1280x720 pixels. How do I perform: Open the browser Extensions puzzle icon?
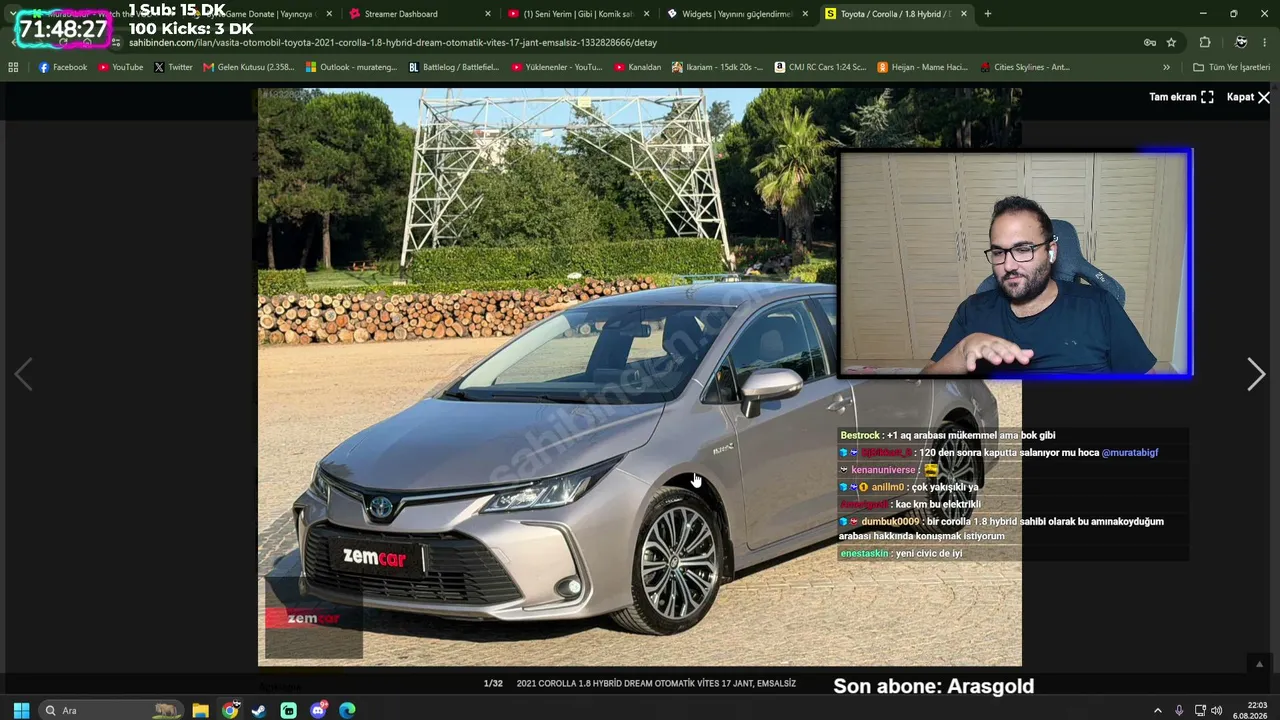pyautogui.click(x=1205, y=42)
